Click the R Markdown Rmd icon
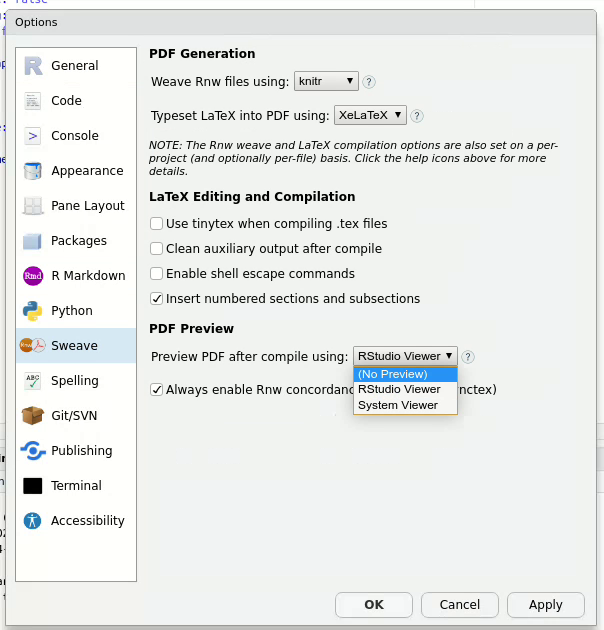Image resolution: width=604 pixels, height=630 pixels. (33, 276)
